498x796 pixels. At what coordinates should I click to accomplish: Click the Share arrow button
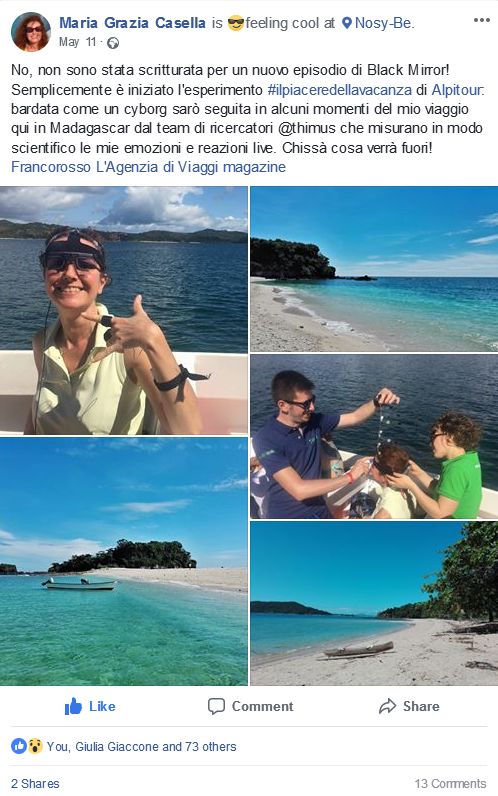409,706
